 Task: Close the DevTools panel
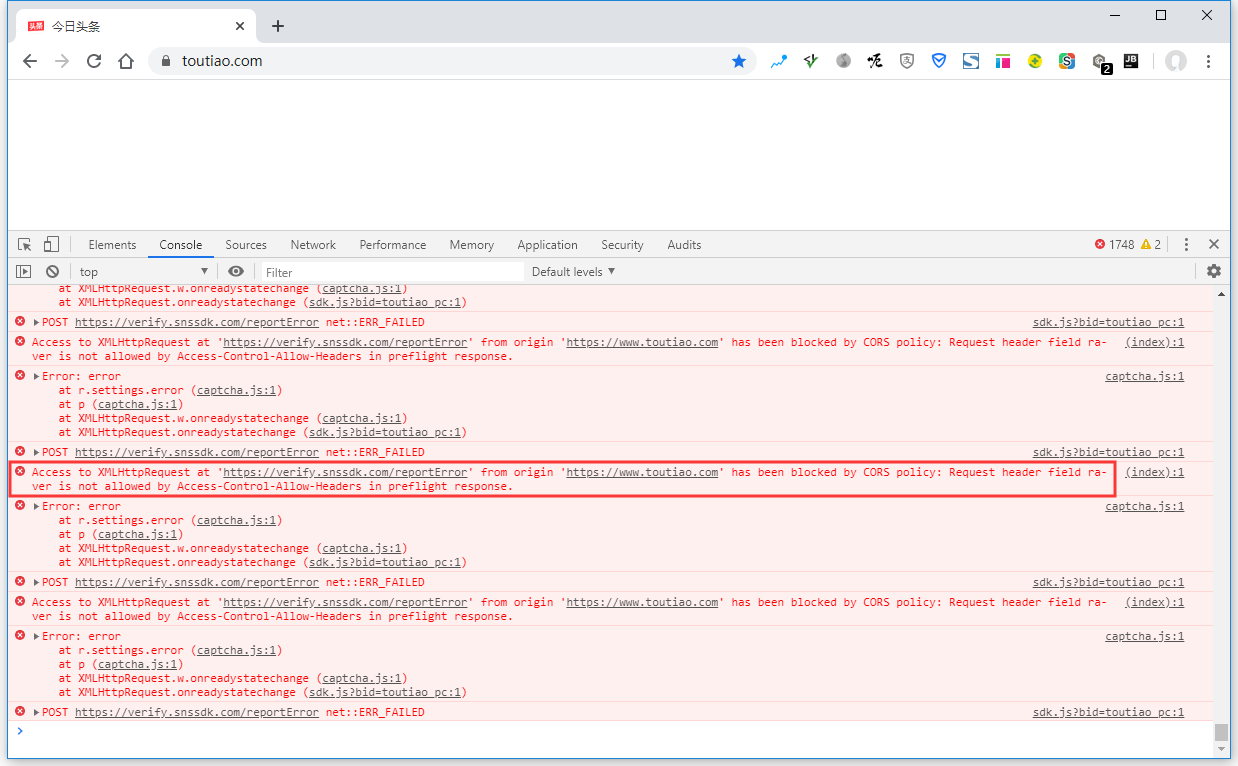[1214, 245]
